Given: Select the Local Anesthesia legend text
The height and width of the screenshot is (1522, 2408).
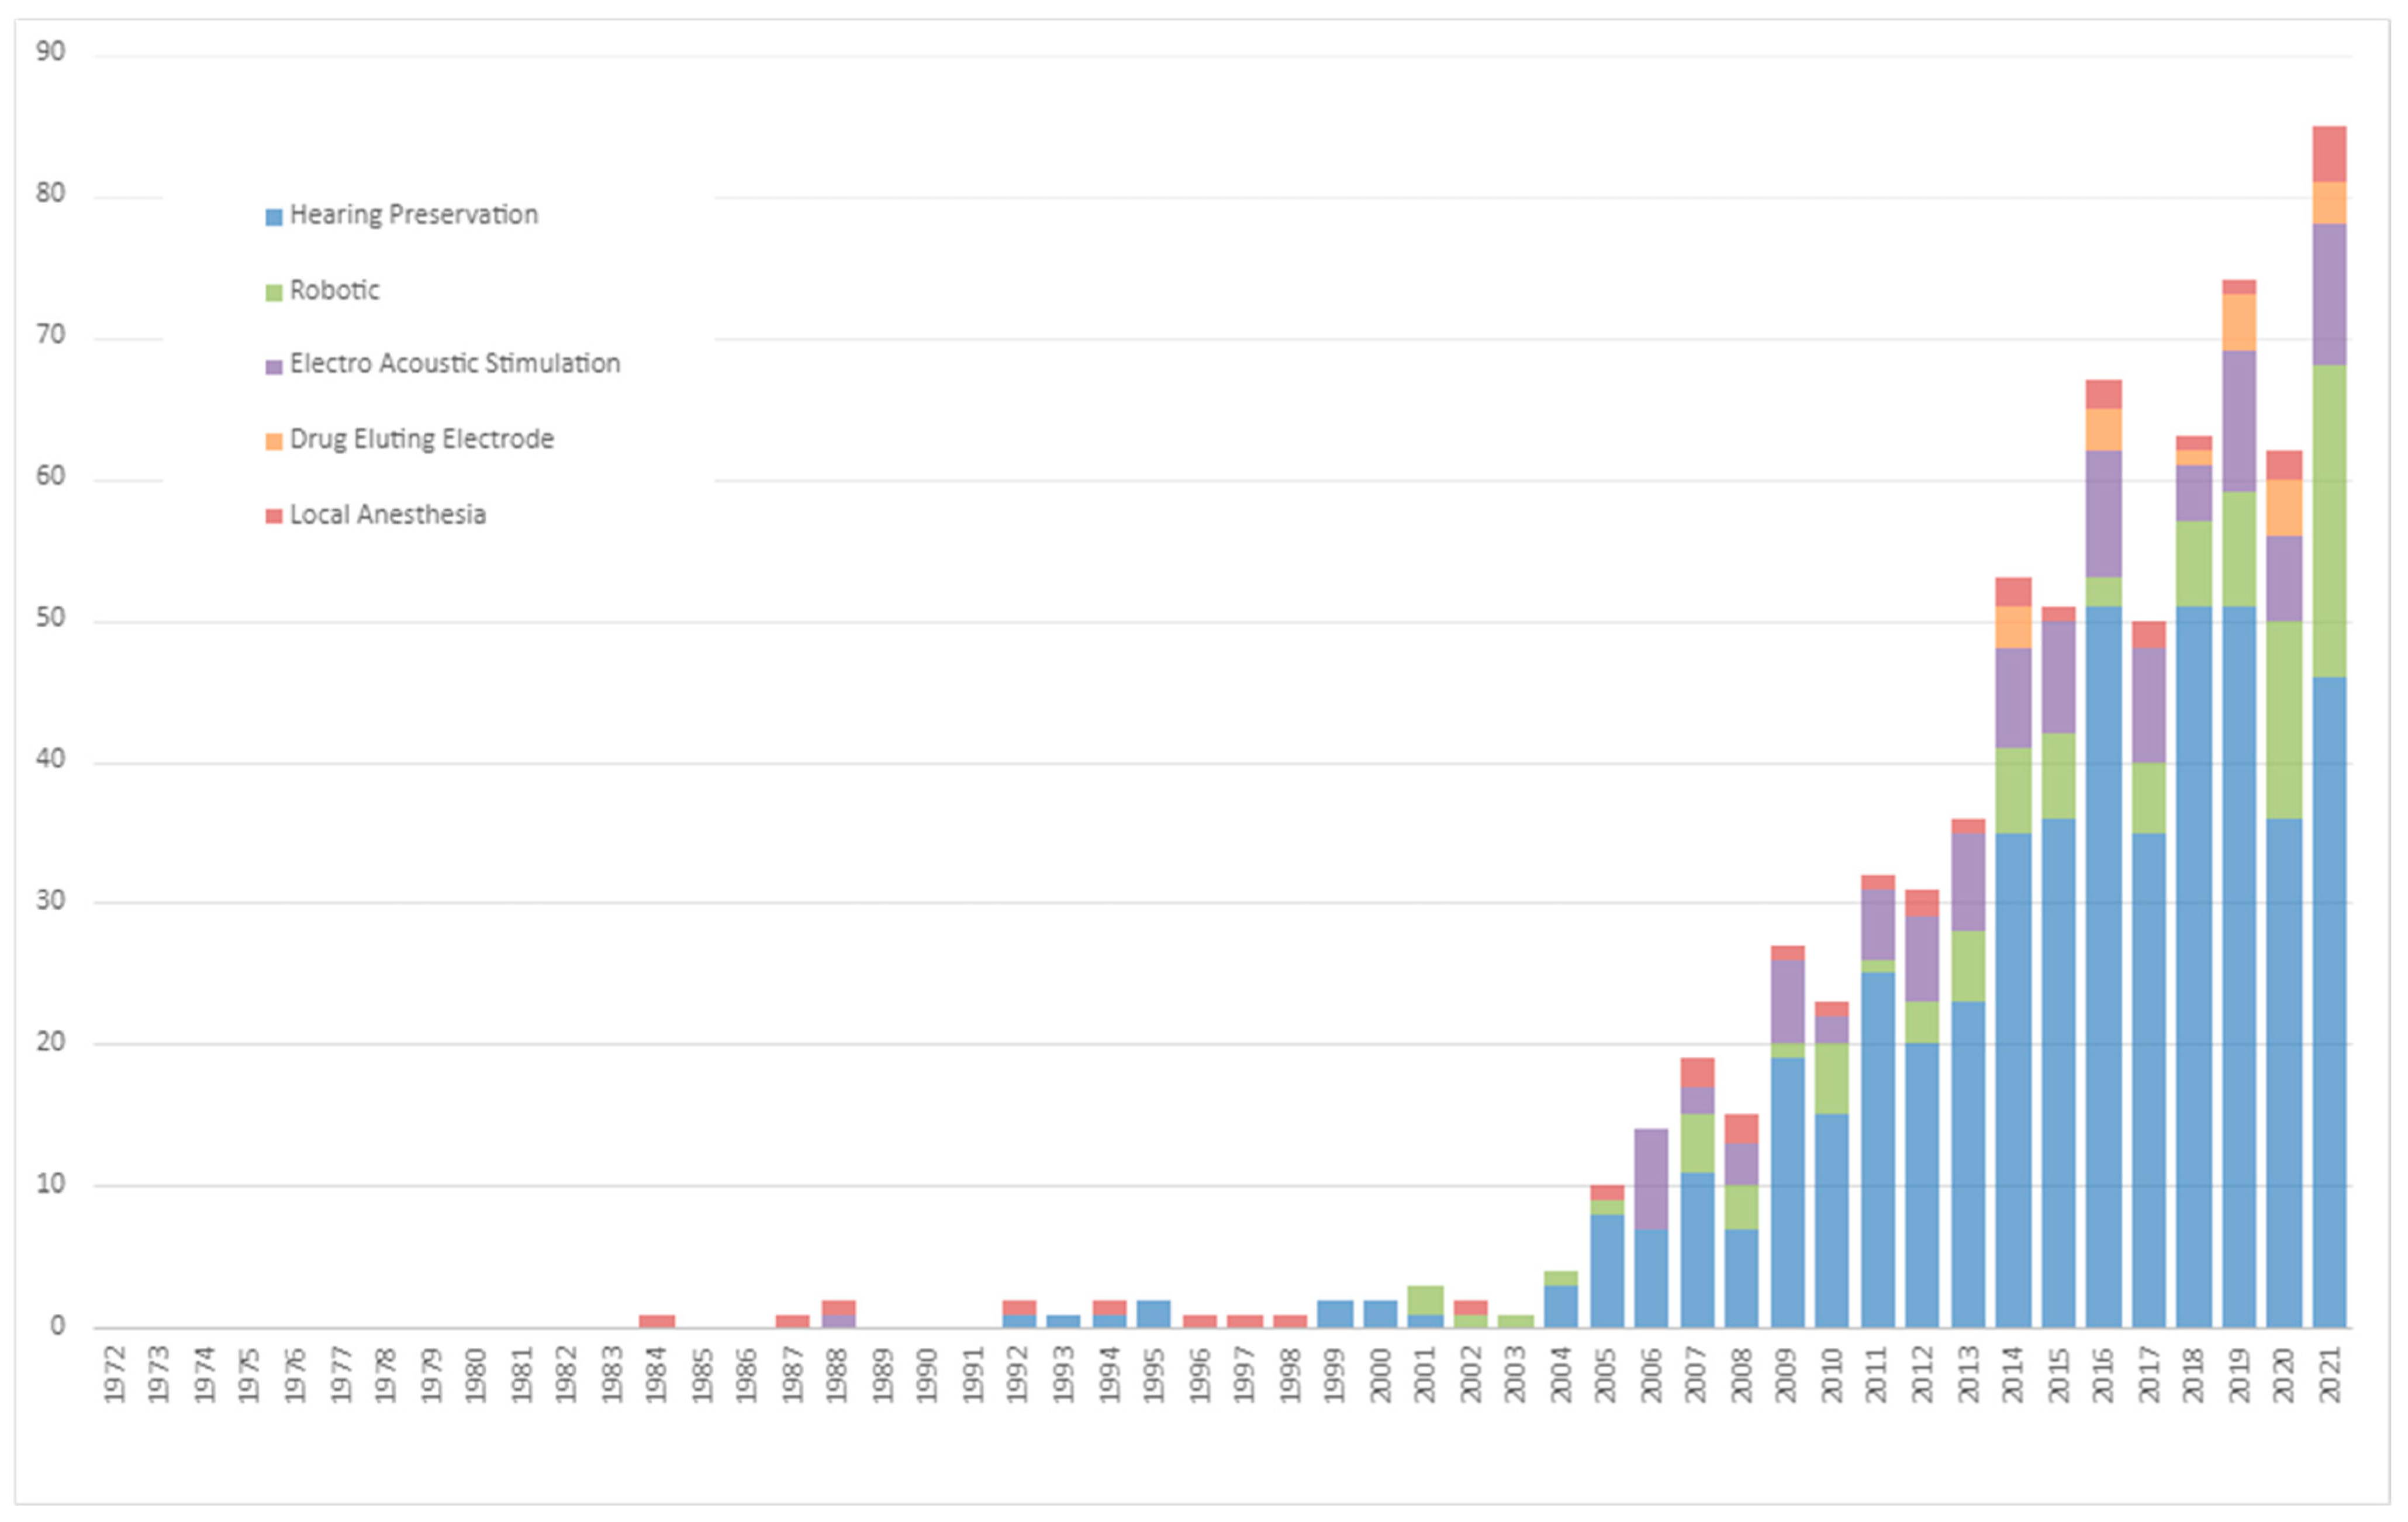Looking at the screenshot, I should (387, 515).
